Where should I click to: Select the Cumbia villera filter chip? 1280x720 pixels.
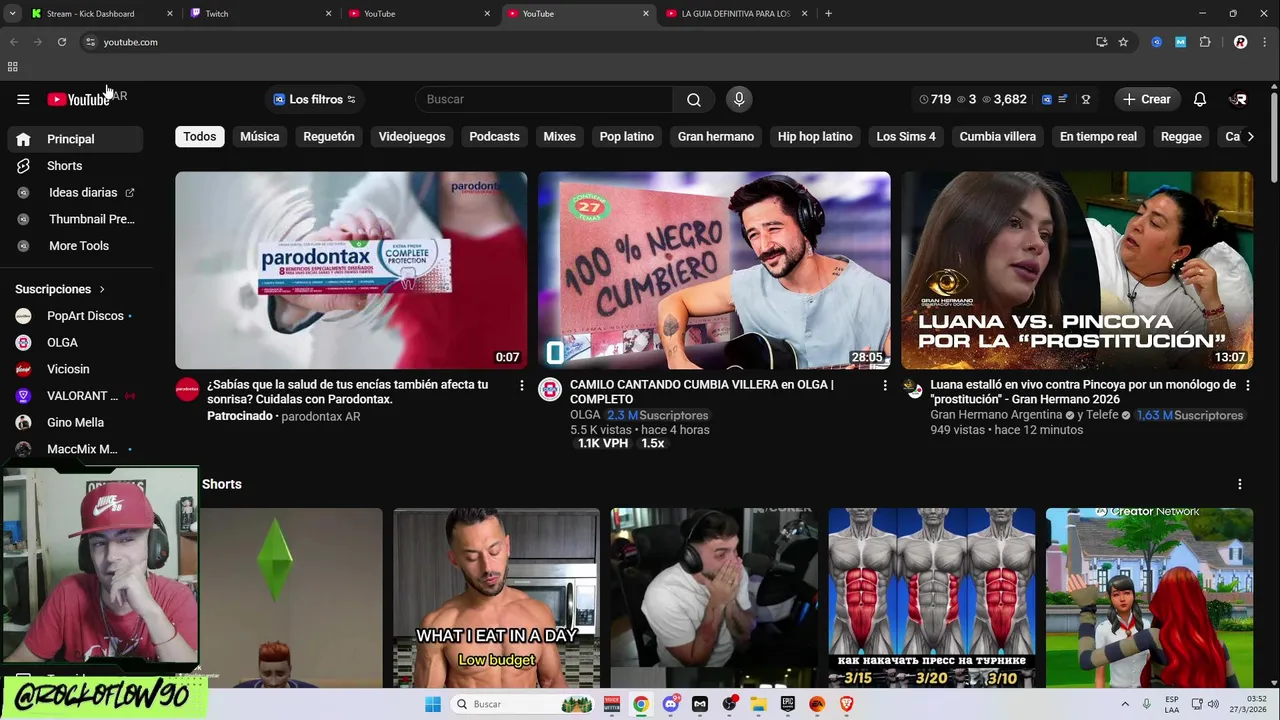click(998, 137)
